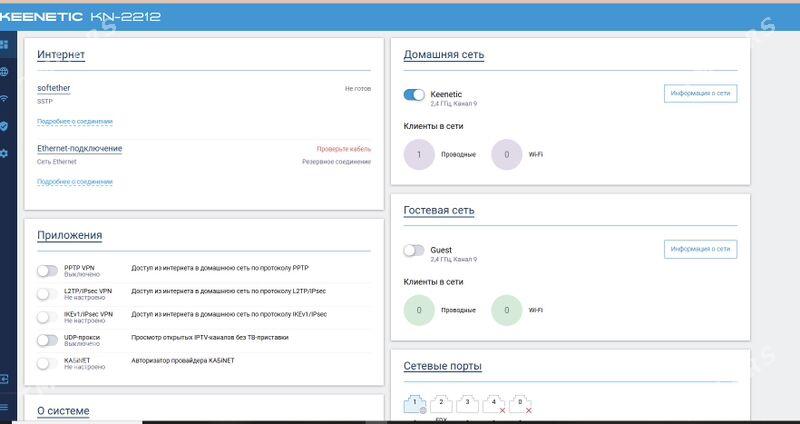This screenshot has height=424, width=800.
Task: Select network port 2 icon
Action: tap(441, 404)
